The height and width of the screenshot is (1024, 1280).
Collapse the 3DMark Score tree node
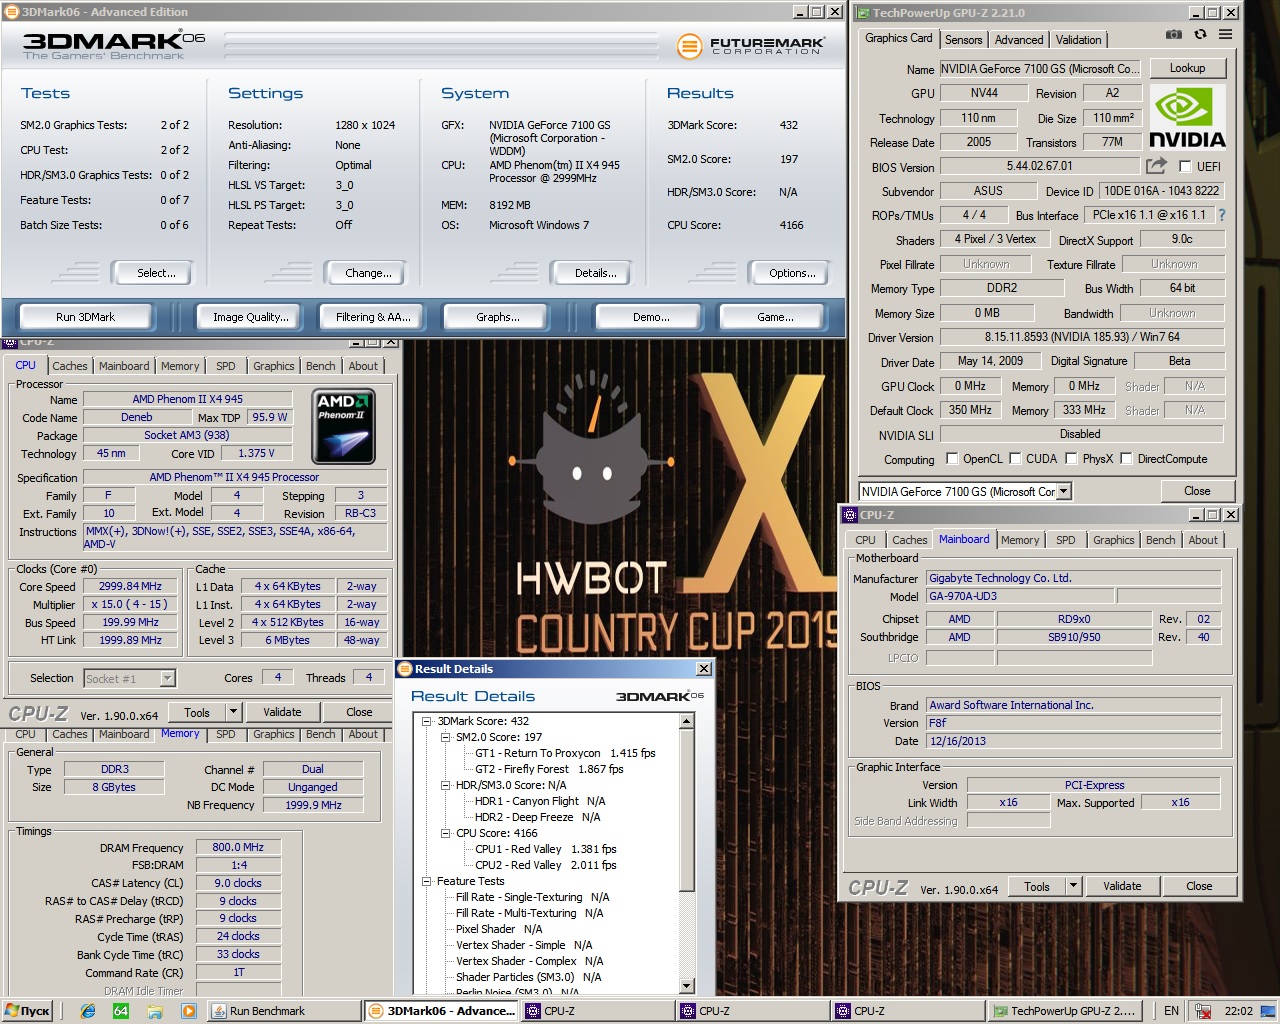(427, 721)
